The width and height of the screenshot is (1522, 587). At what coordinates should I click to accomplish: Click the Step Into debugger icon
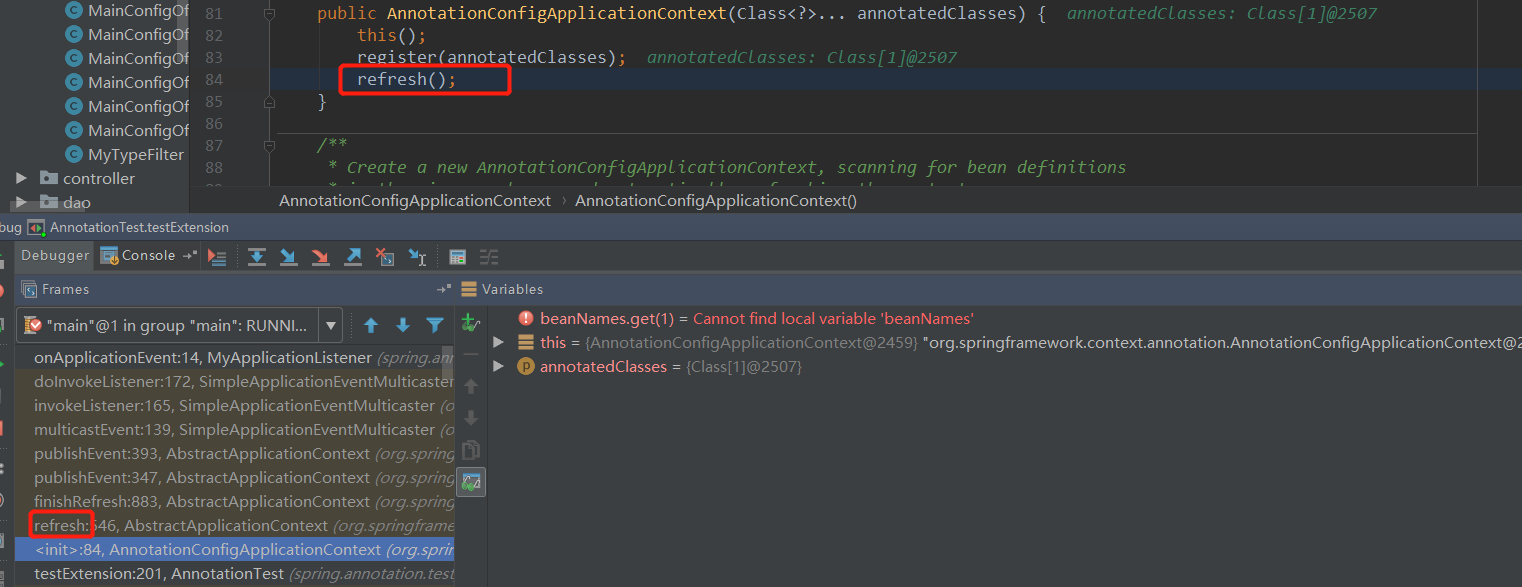tap(289, 257)
